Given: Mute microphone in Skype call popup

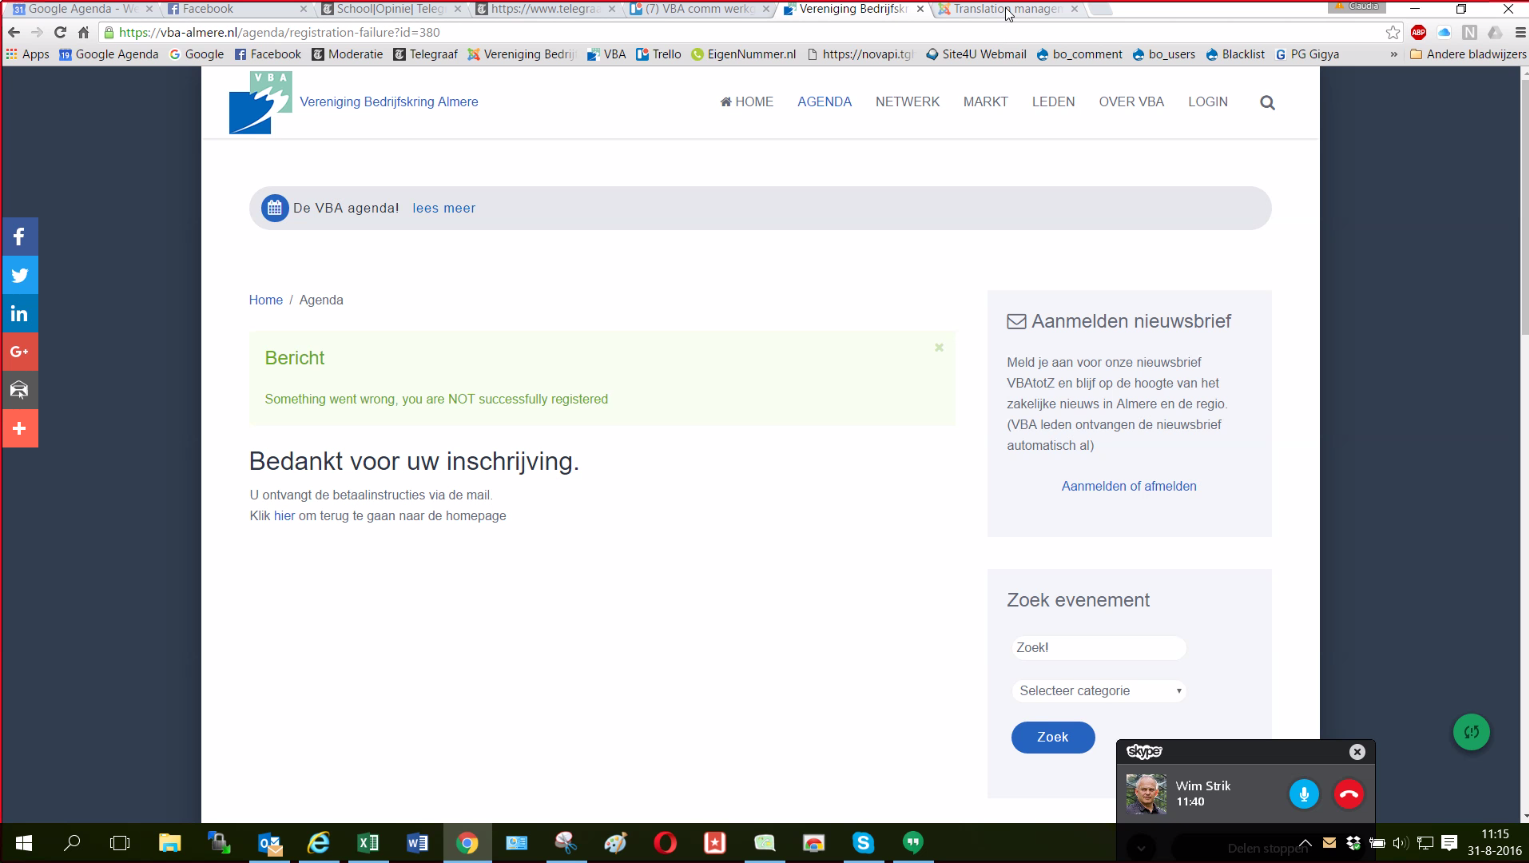Looking at the screenshot, I should (1303, 794).
